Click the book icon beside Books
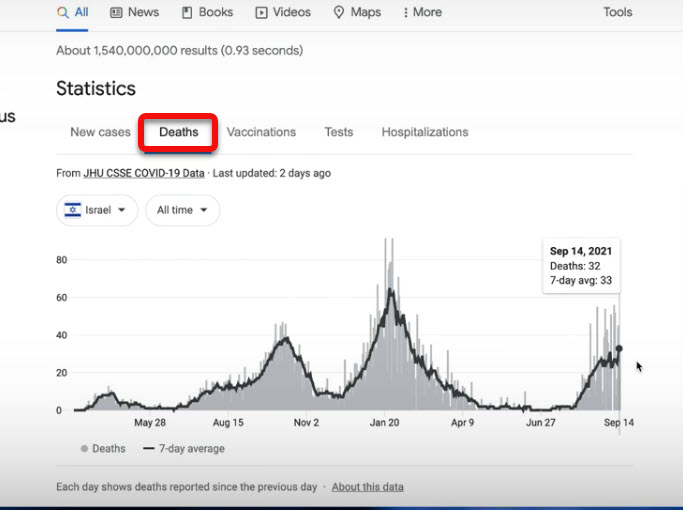683x510 pixels. pyautogui.click(x=187, y=13)
